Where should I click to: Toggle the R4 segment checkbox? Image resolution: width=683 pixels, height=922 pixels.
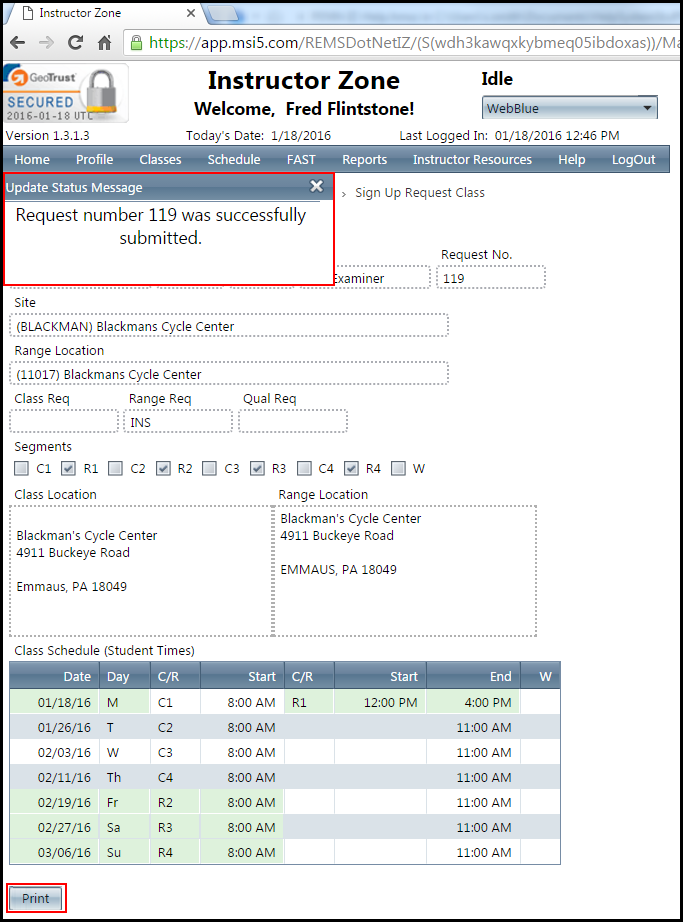351,468
